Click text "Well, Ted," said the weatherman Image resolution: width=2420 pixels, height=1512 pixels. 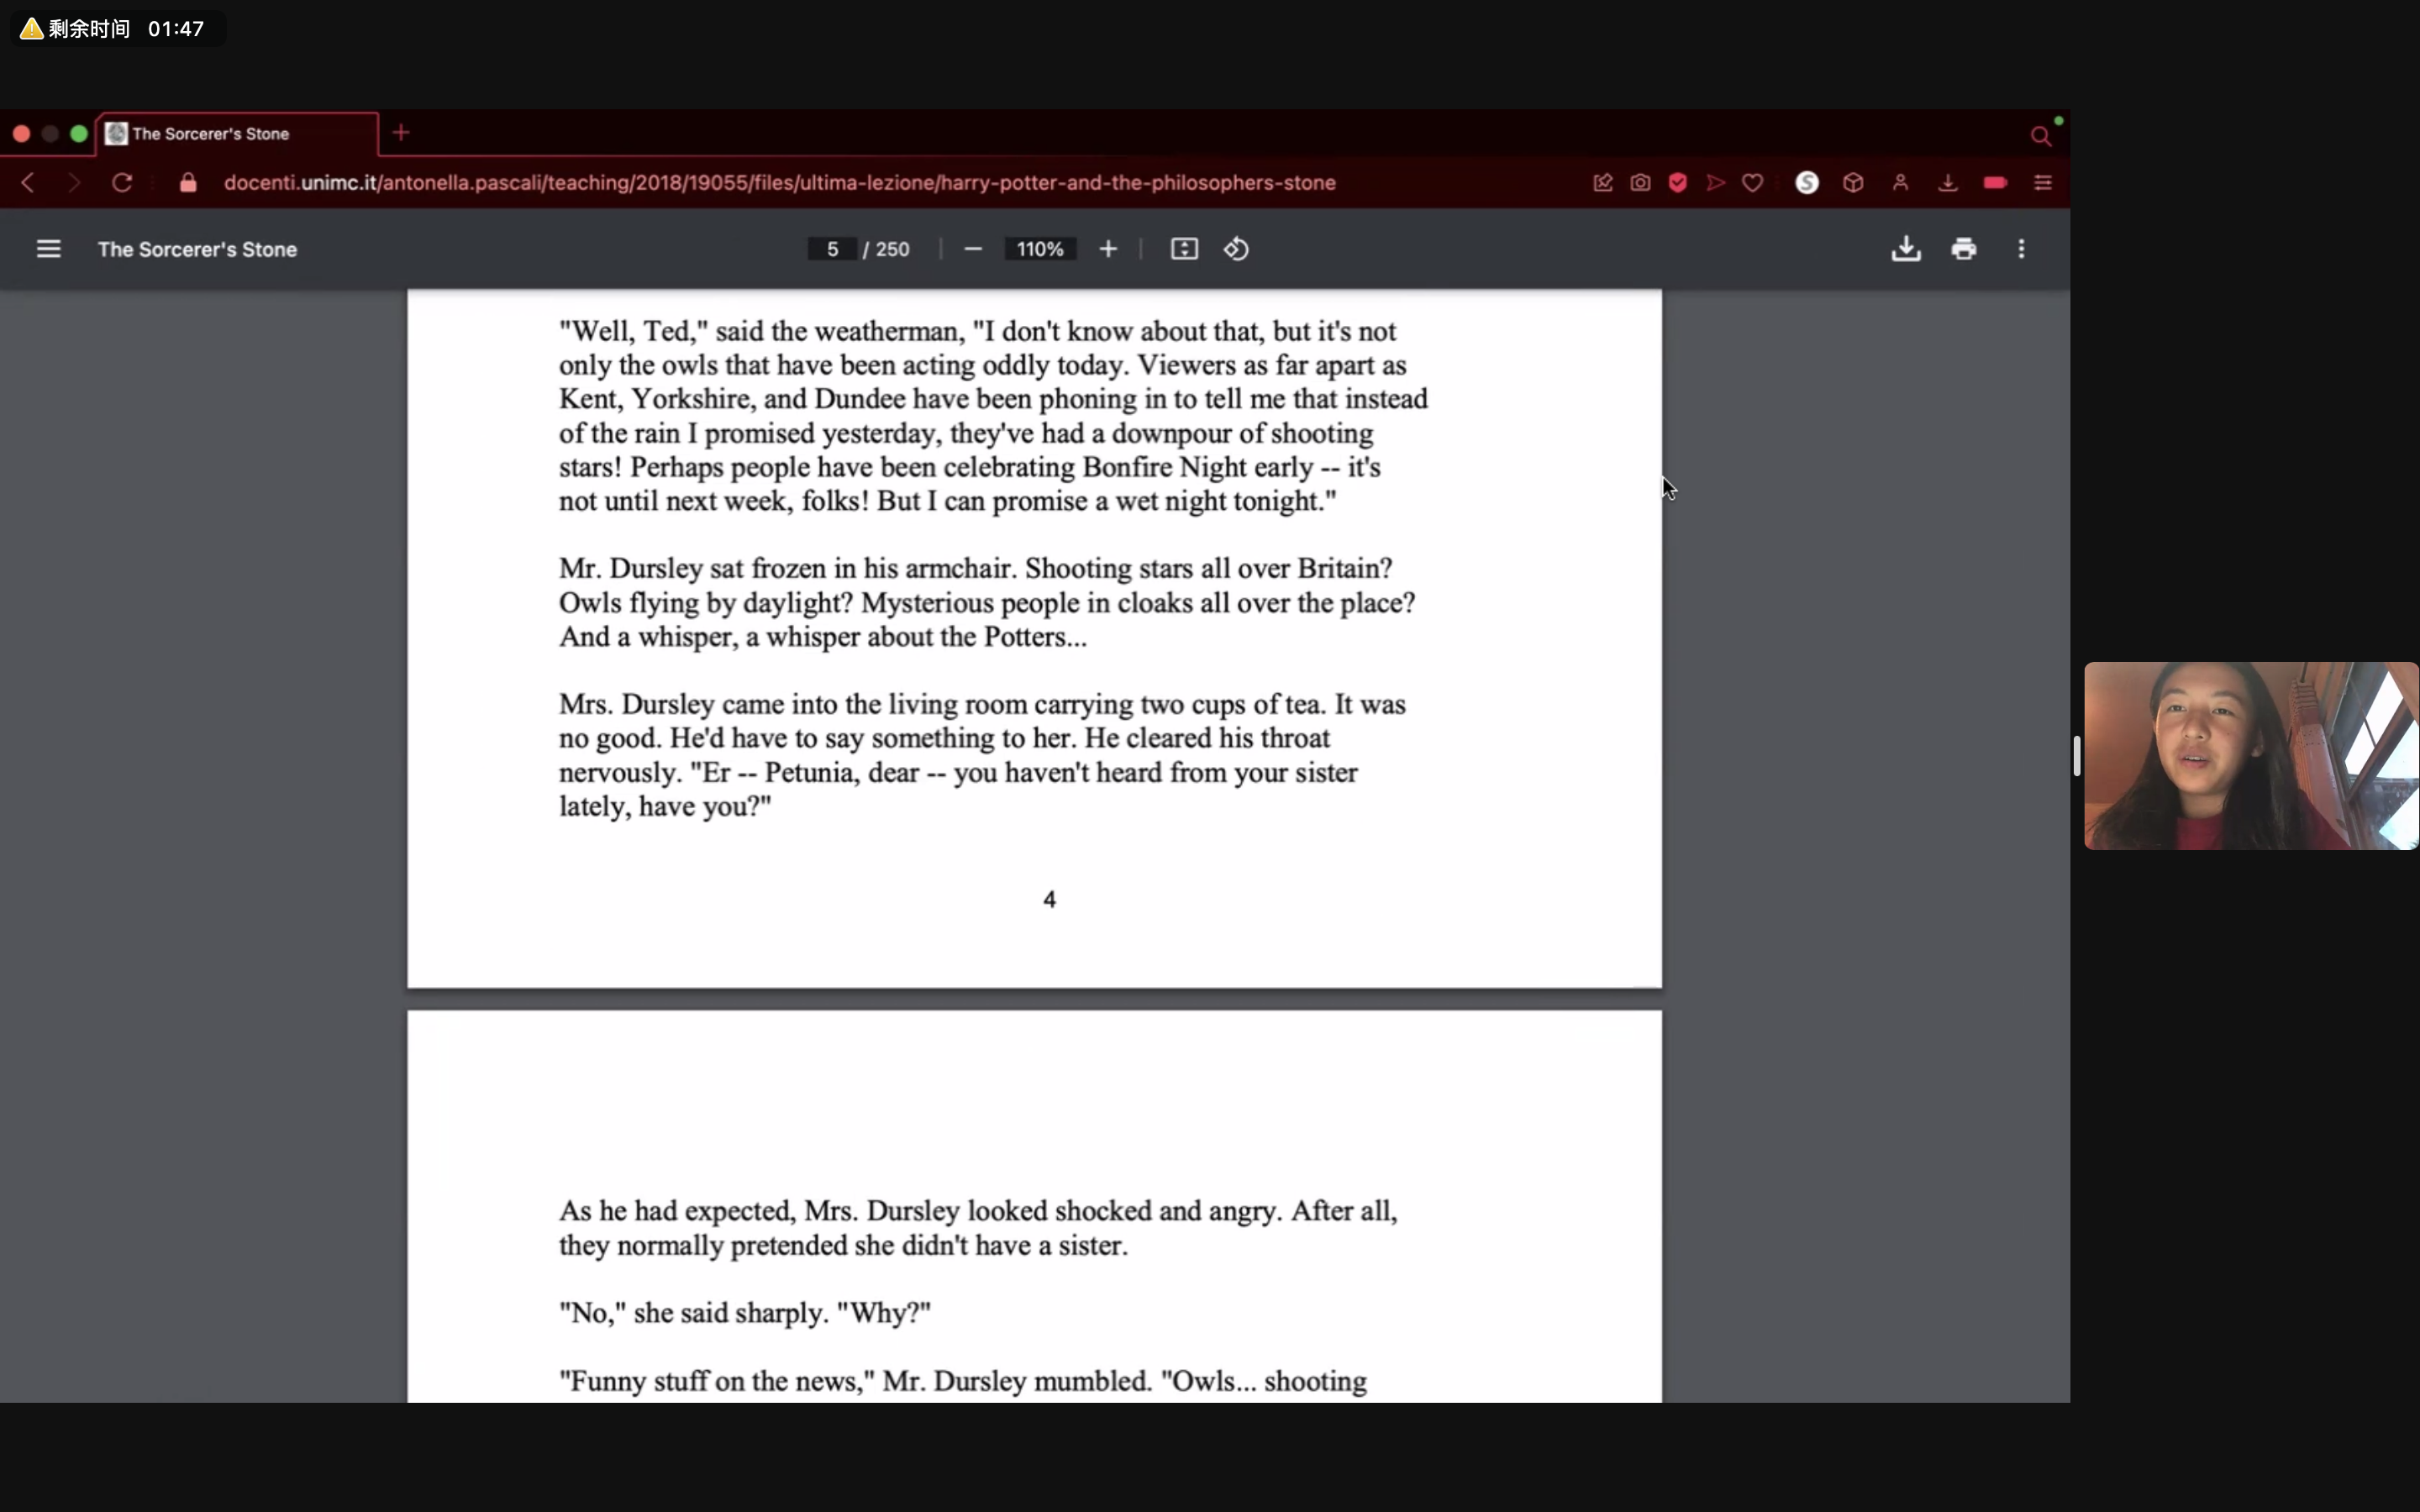coord(762,331)
